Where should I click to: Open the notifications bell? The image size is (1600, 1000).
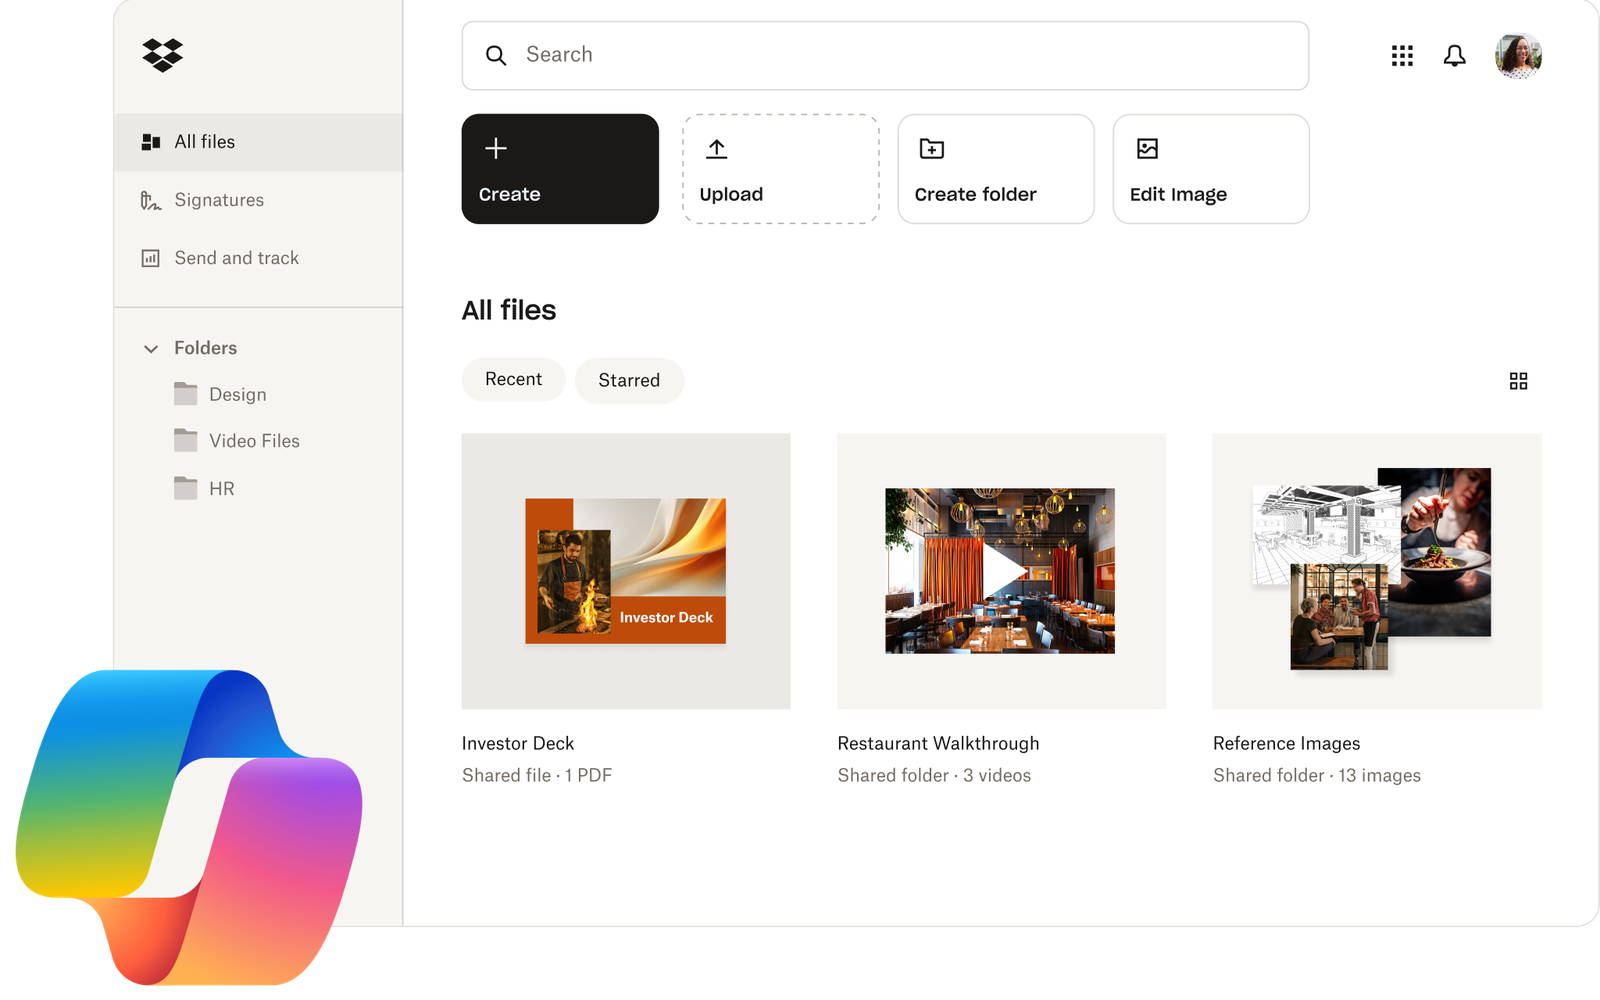(1455, 56)
